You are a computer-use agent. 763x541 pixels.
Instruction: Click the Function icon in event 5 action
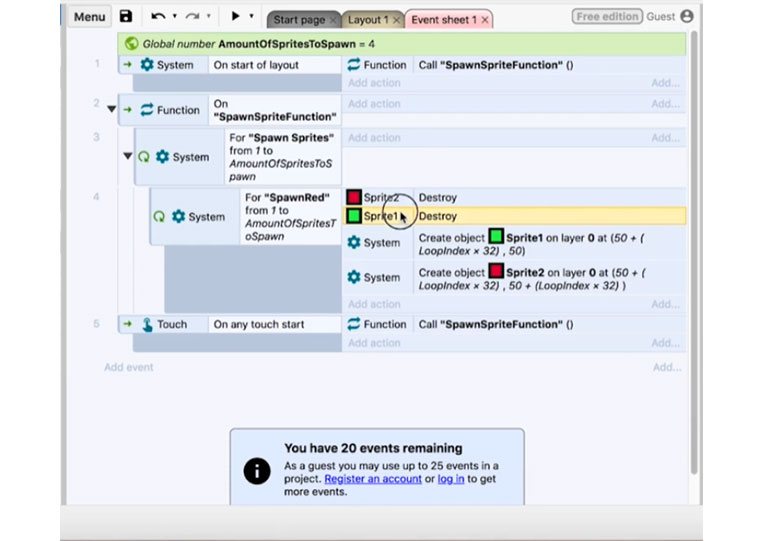tap(354, 324)
